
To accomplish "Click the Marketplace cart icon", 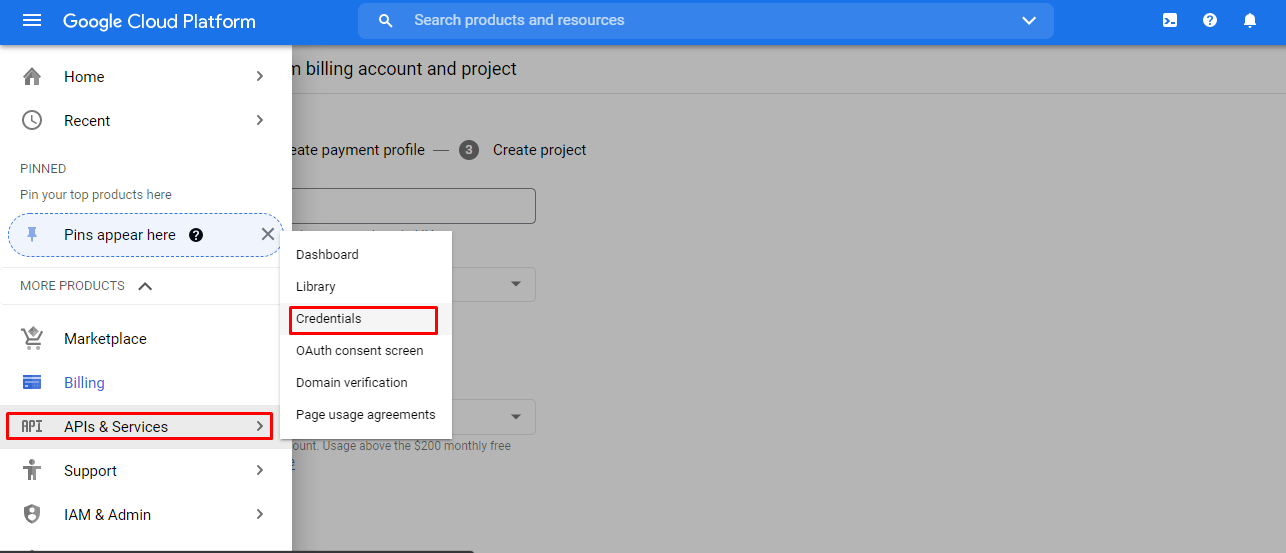I will tap(32, 338).
